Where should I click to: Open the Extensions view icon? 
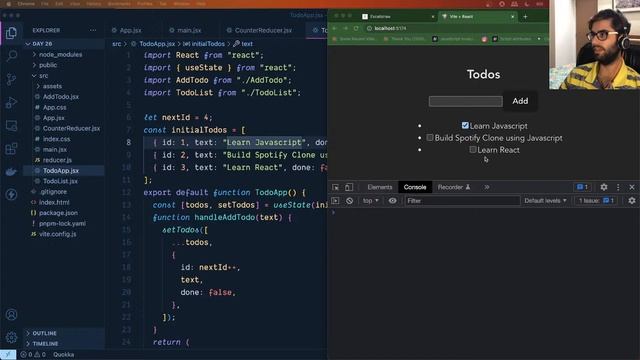pyautogui.click(x=11, y=149)
